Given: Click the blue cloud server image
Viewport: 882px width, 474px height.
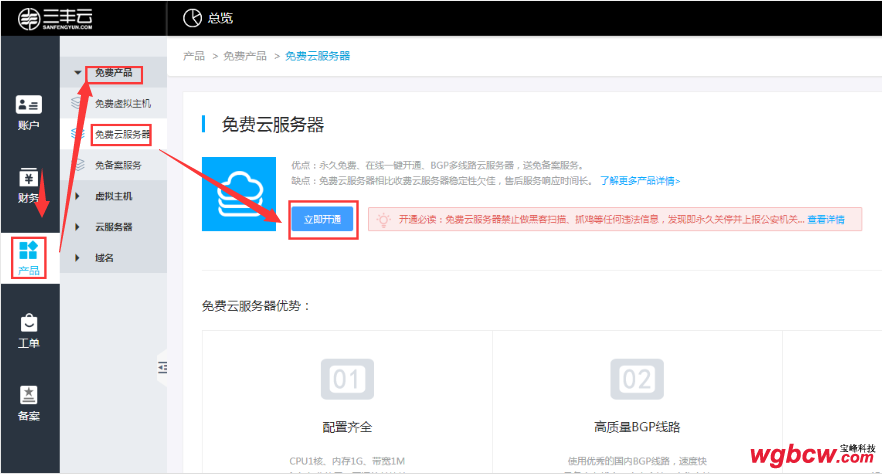Looking at the screenshot, I should pyautogui.click(x=239, y=193).
